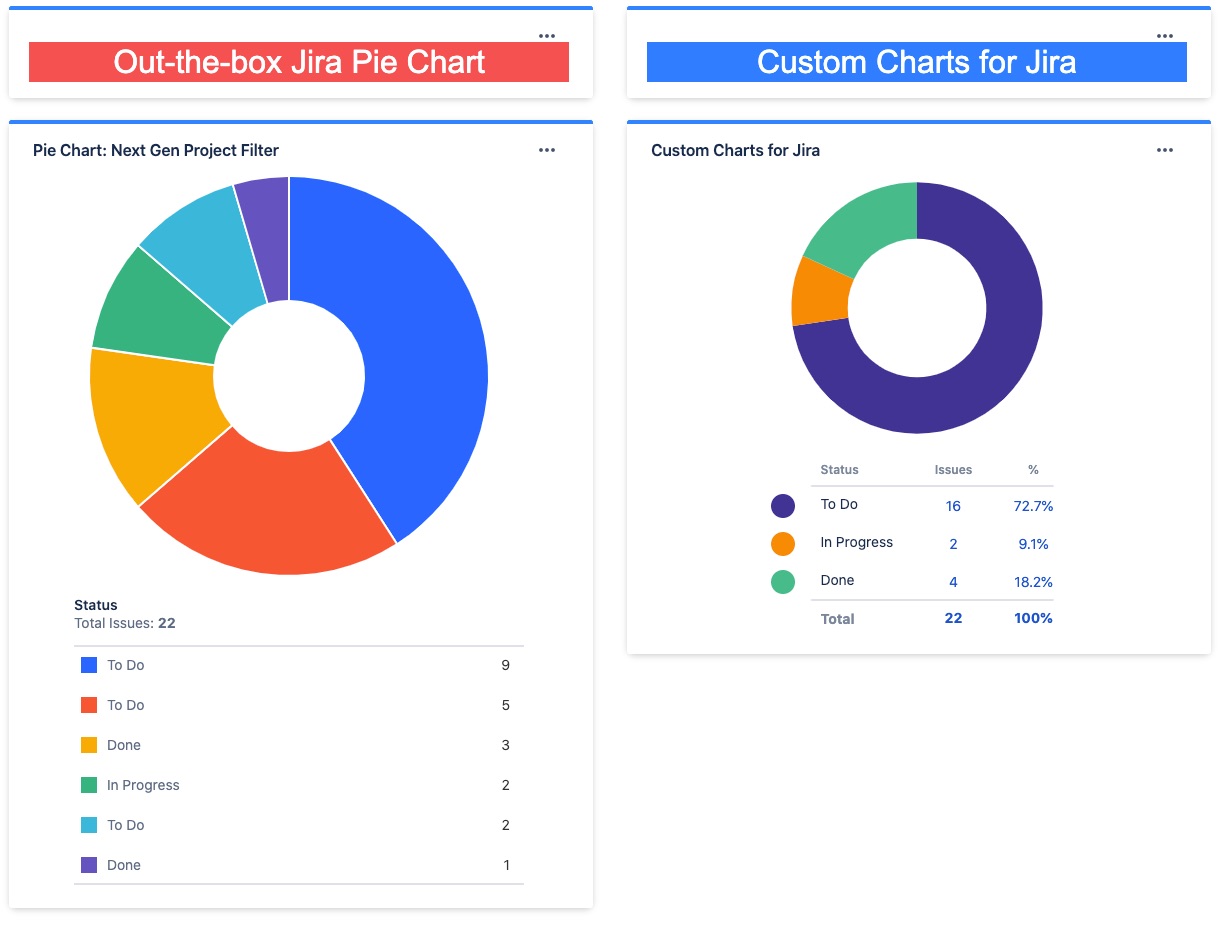
Task: Click the Total 22 issues link
Action: point(953,618)
